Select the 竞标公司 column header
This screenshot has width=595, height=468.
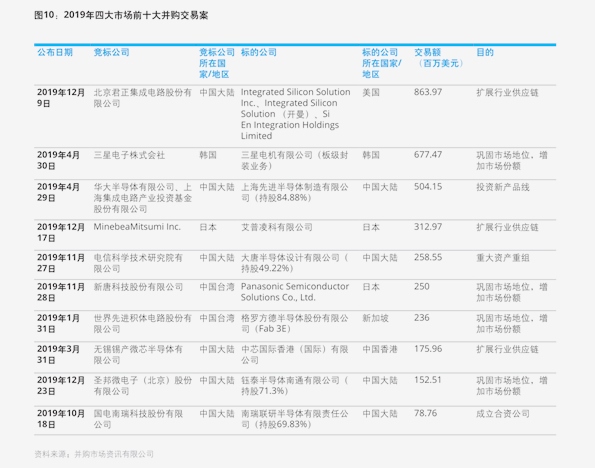tap(112, 52)
